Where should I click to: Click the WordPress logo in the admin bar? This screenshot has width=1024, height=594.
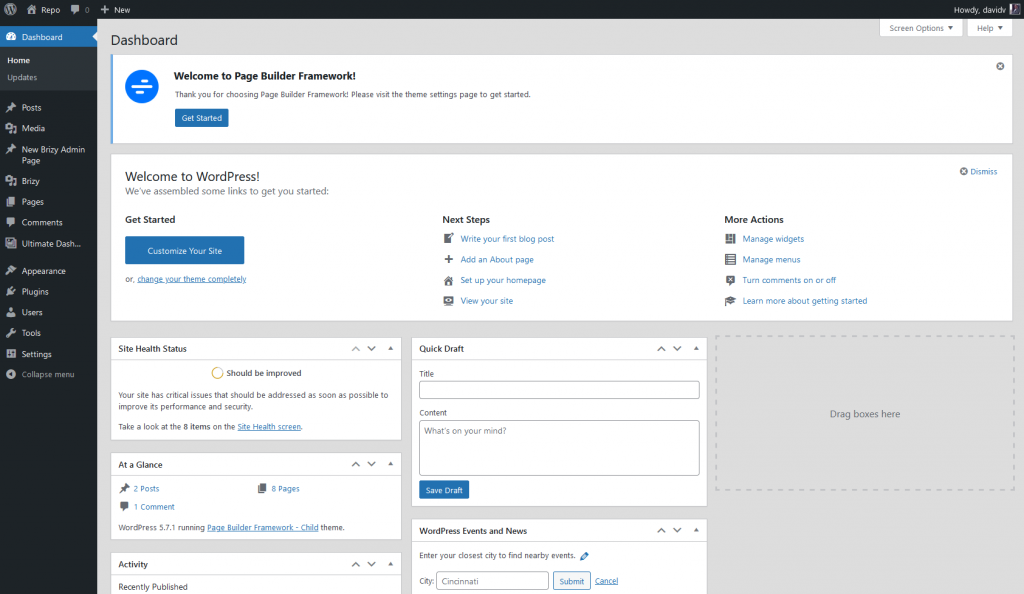click(x=11, y=9)
